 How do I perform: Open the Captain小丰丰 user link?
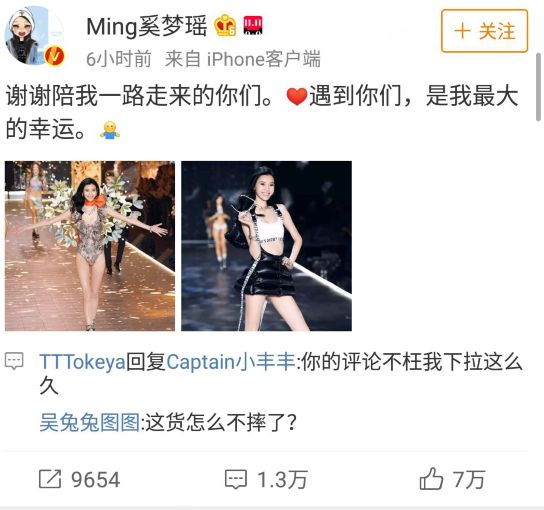(x=231, y=362)
